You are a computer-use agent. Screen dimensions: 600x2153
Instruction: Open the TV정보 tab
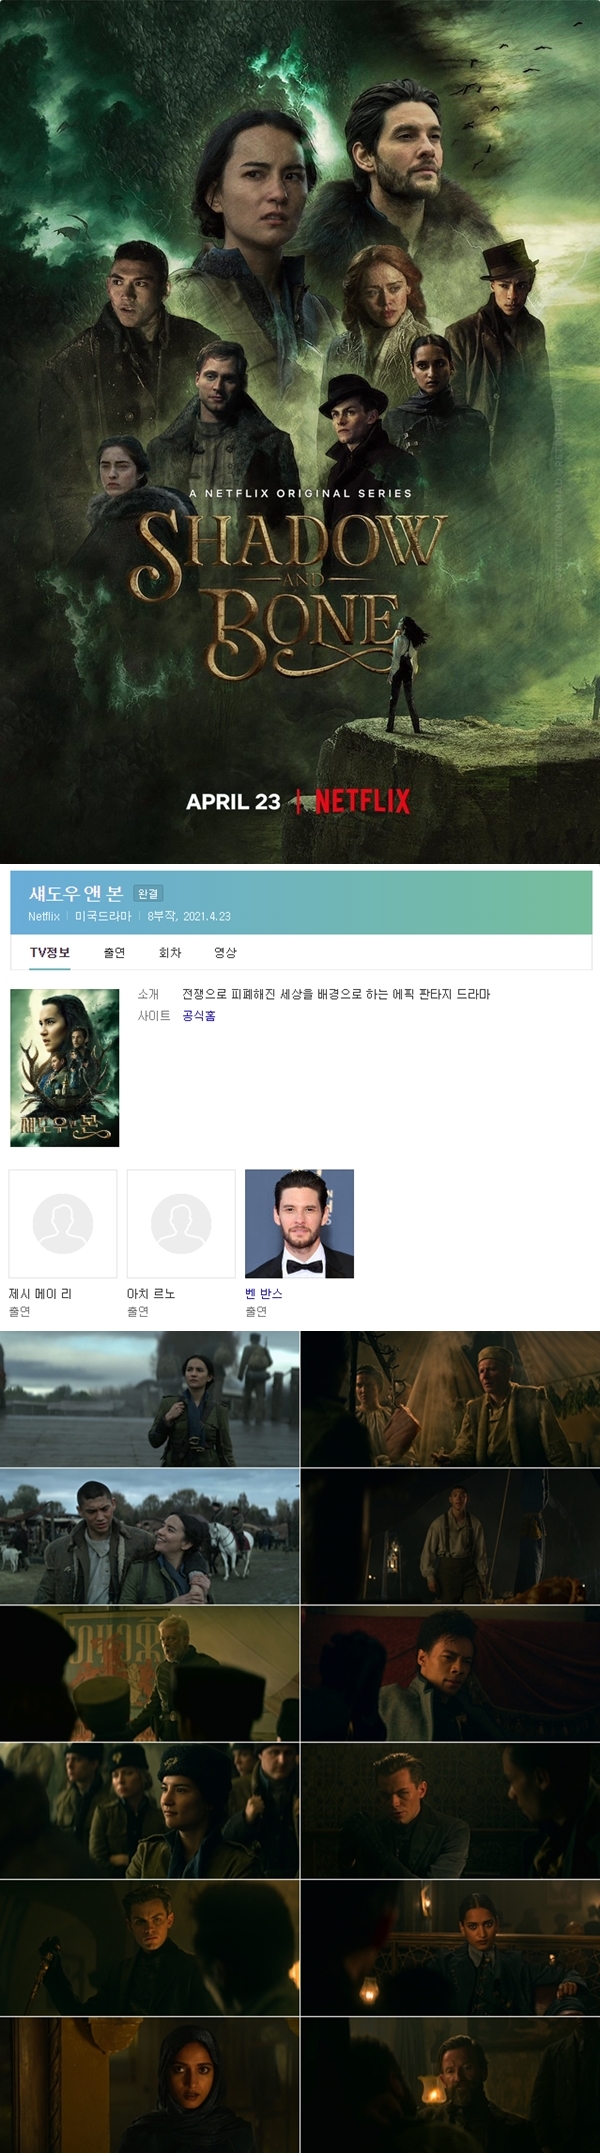click(x=50, y=952)
